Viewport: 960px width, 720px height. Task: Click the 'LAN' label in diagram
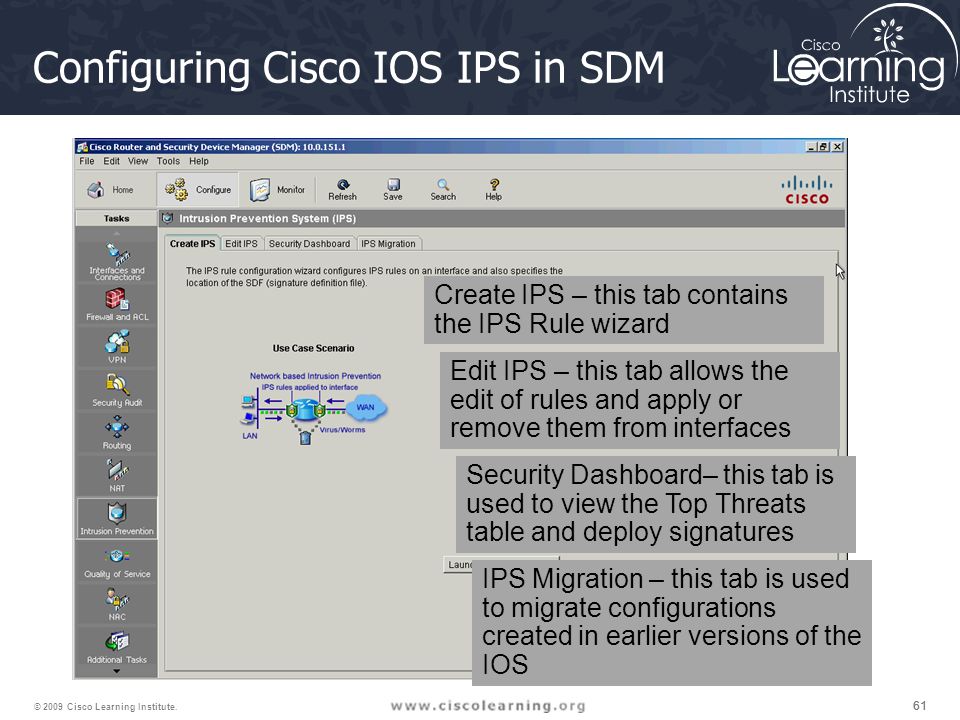[250, 436]
